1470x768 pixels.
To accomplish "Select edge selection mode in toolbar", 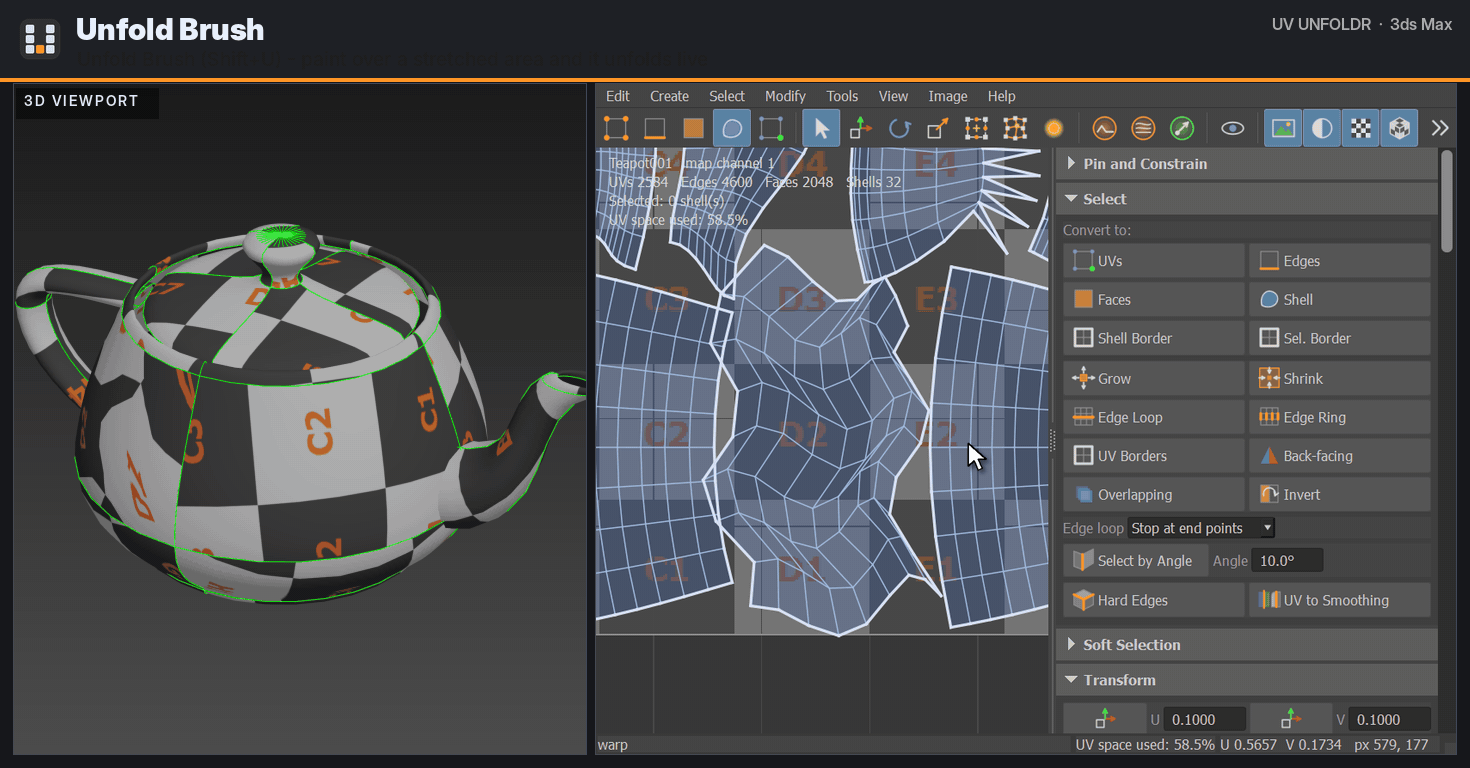I will [655, 128].
